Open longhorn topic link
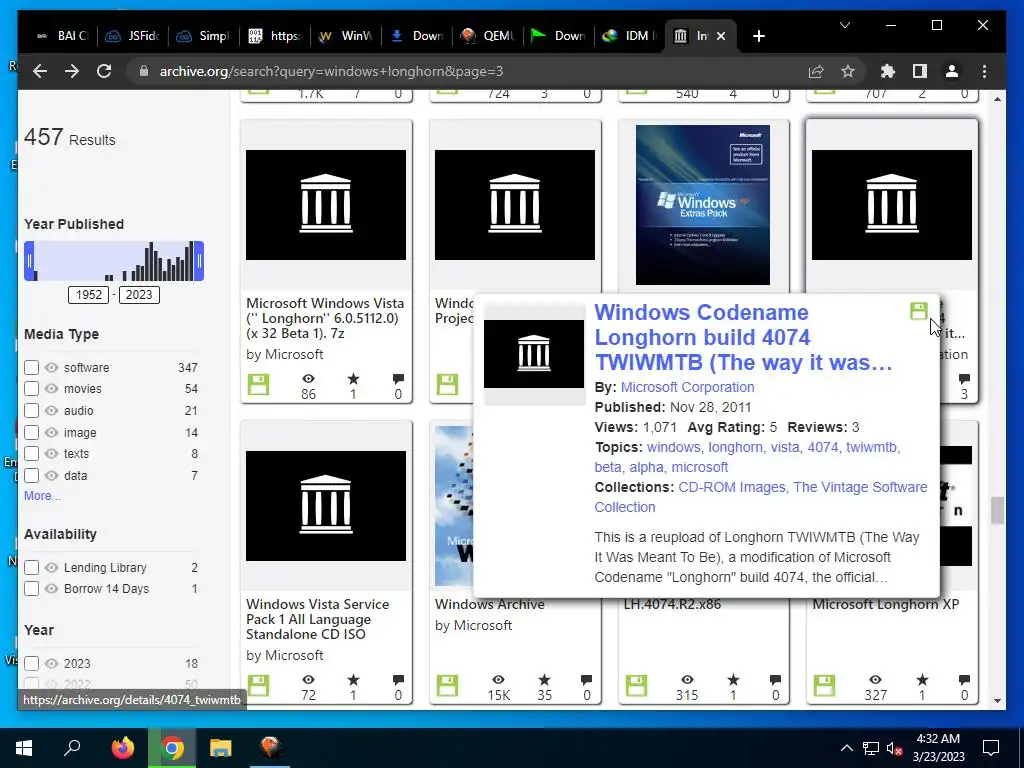This screenshot has width=1024, height=768. click(x=735, y=447)
